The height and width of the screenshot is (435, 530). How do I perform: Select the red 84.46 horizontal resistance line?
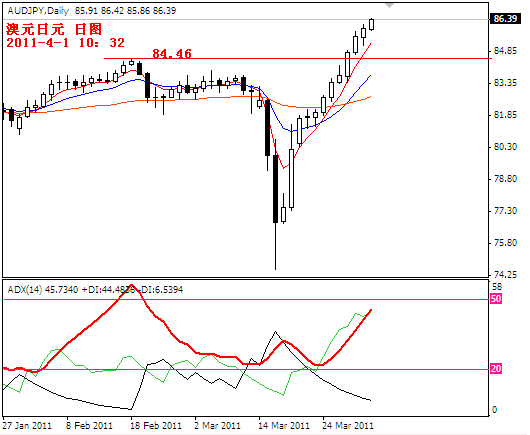click(x=297, y=58)
